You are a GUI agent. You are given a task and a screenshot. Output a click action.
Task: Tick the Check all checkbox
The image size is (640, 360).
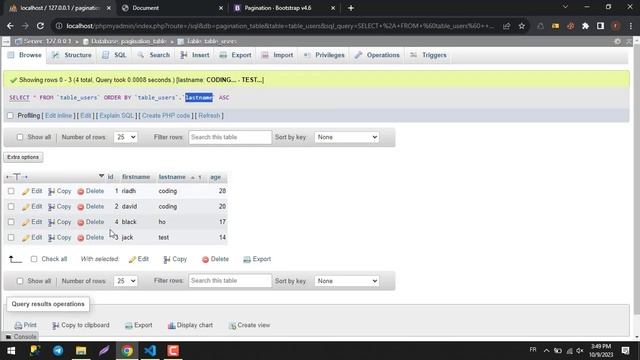coord(34,259)
